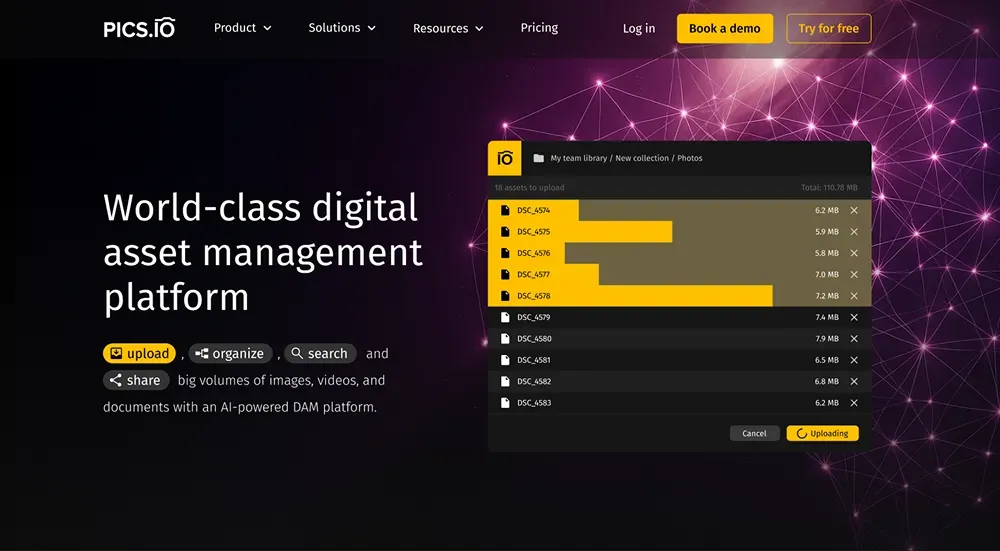The image size is (1000, 551).
Task: Click the file icon for DSC_4583
Action: pos(505,402)
